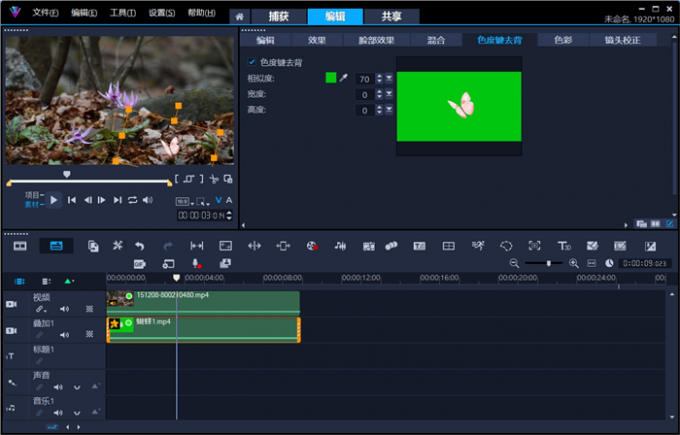Open the record/capture option in timeline toolbar
The width and height of the screenshot is (680, 435).
pyautogui.click(x=312, y=246)
